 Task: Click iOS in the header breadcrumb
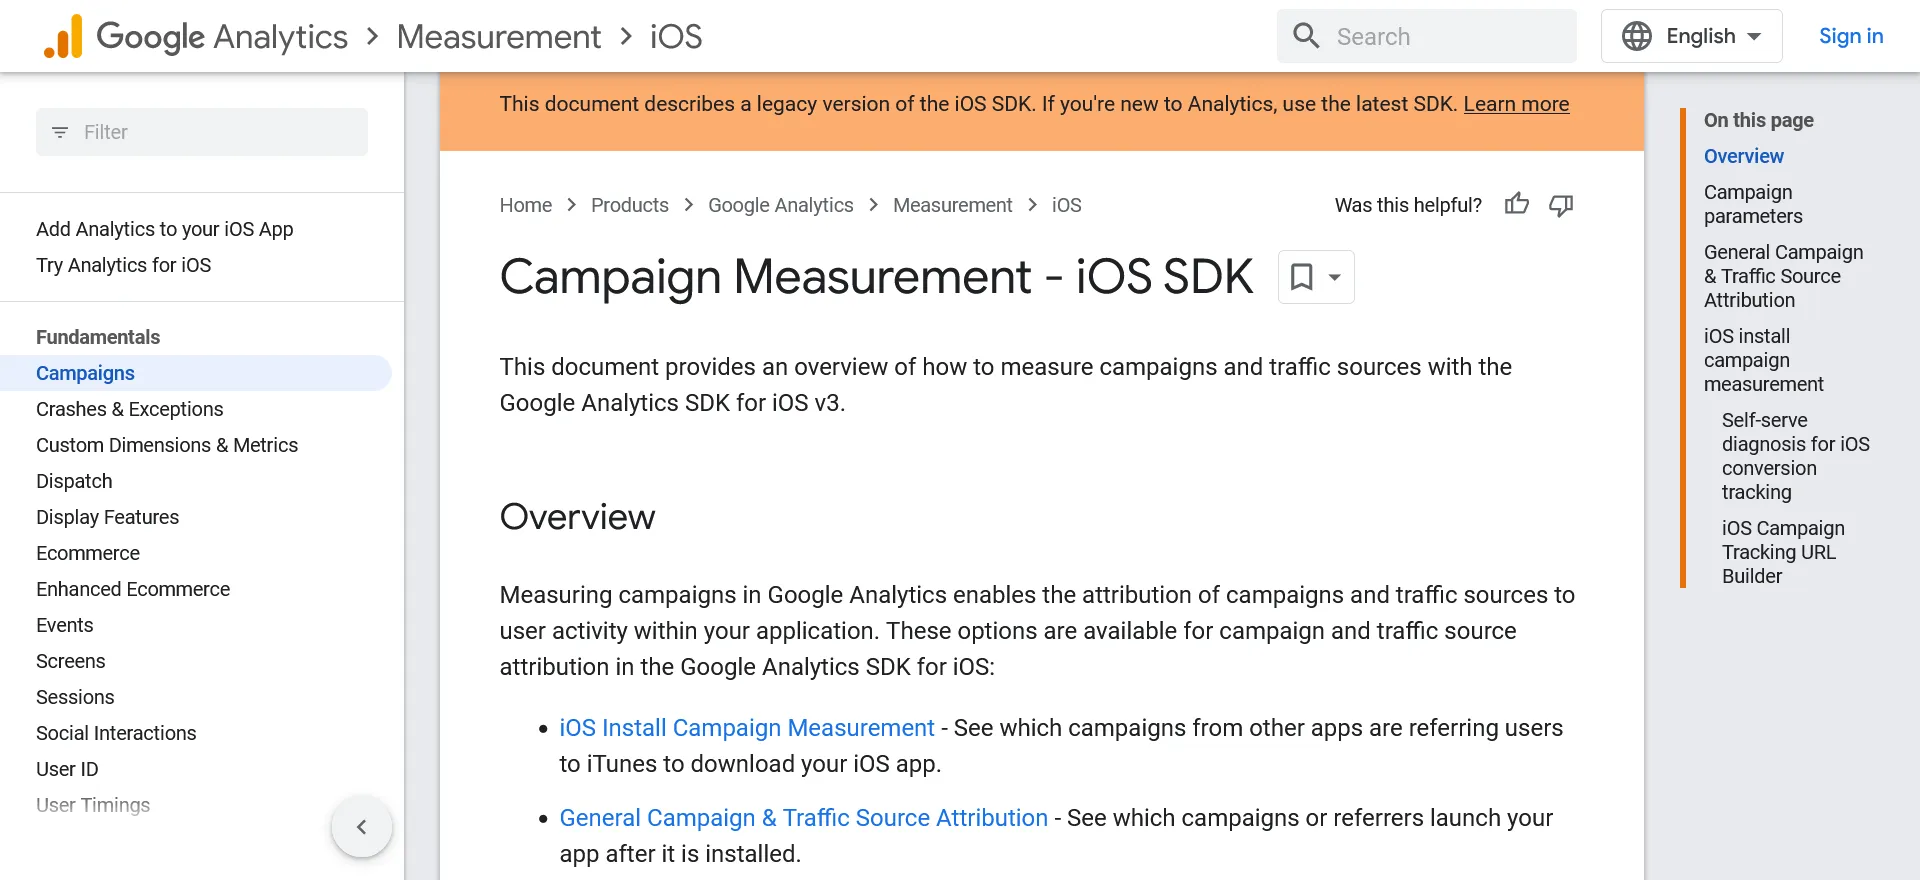pyautogui.click(x=676, y=37)
